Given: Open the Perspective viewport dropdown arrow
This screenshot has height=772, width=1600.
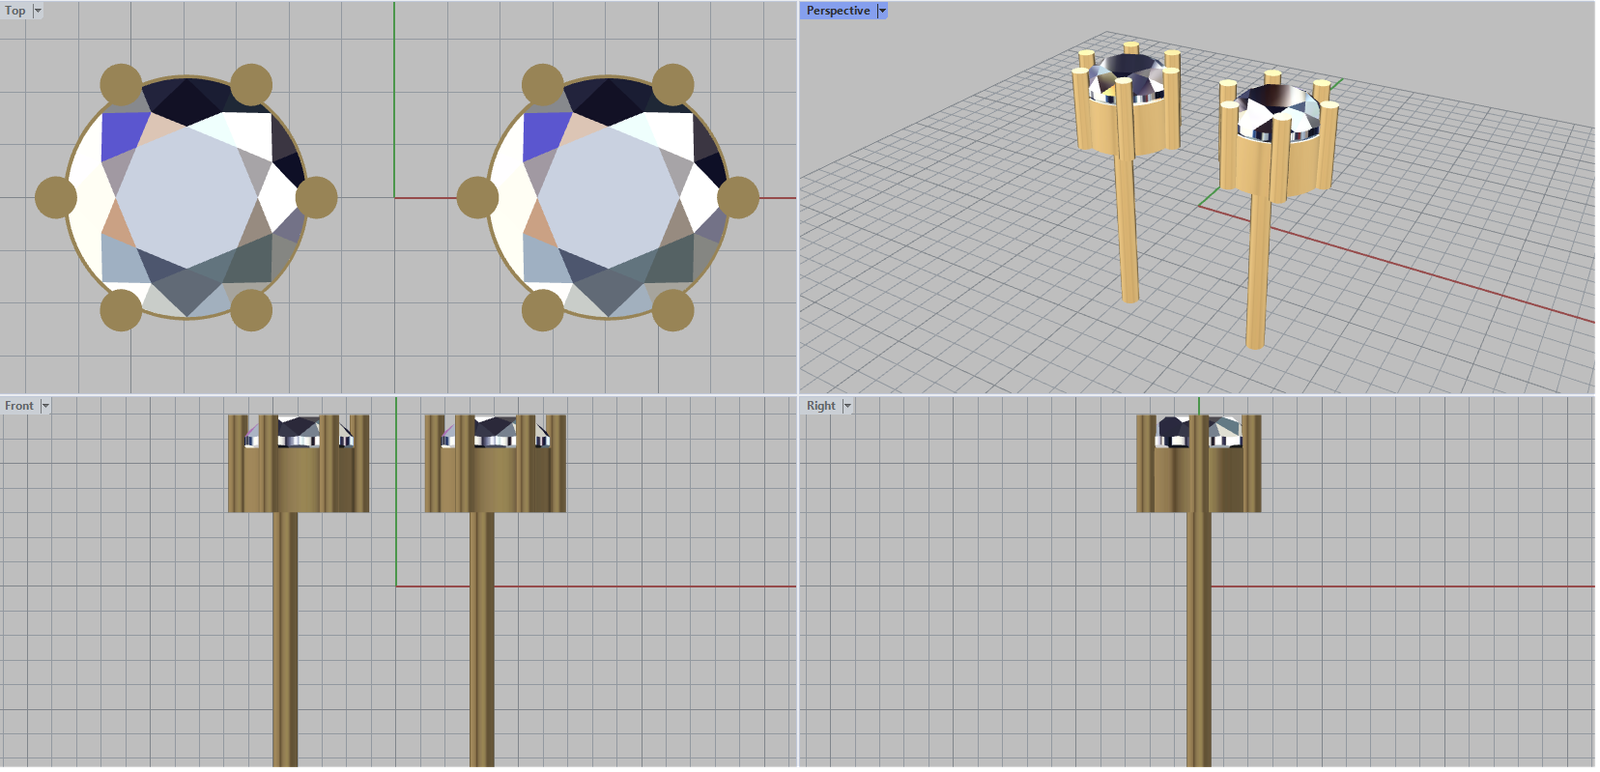Looking at the screenshot, I should click(882, 11).
